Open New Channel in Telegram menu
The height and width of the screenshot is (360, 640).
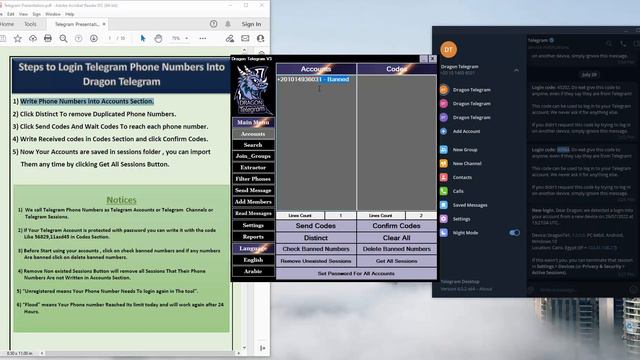[x=467, y=164]
